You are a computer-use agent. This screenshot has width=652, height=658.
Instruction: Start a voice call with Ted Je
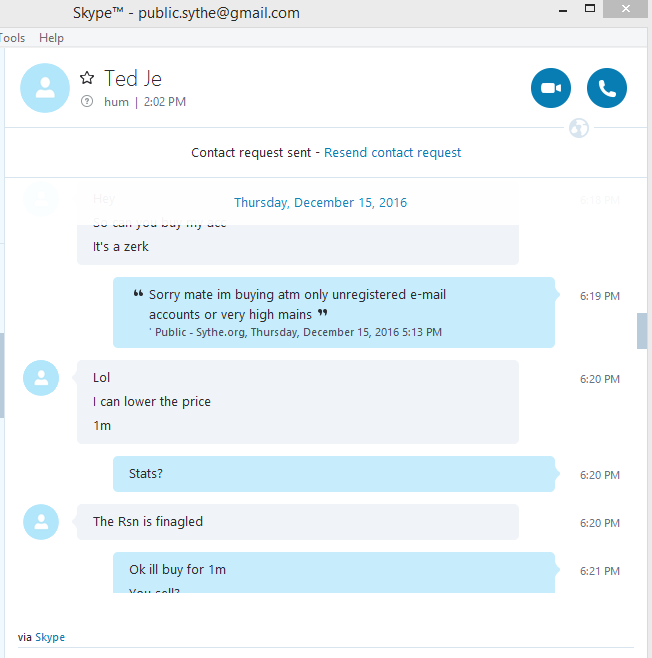(x=607, y=88)
